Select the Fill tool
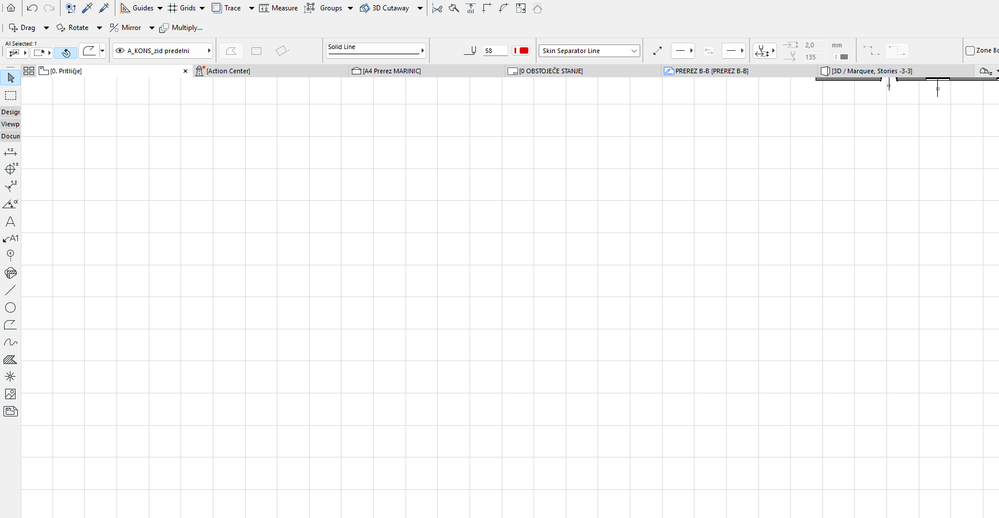 (10, 359)
